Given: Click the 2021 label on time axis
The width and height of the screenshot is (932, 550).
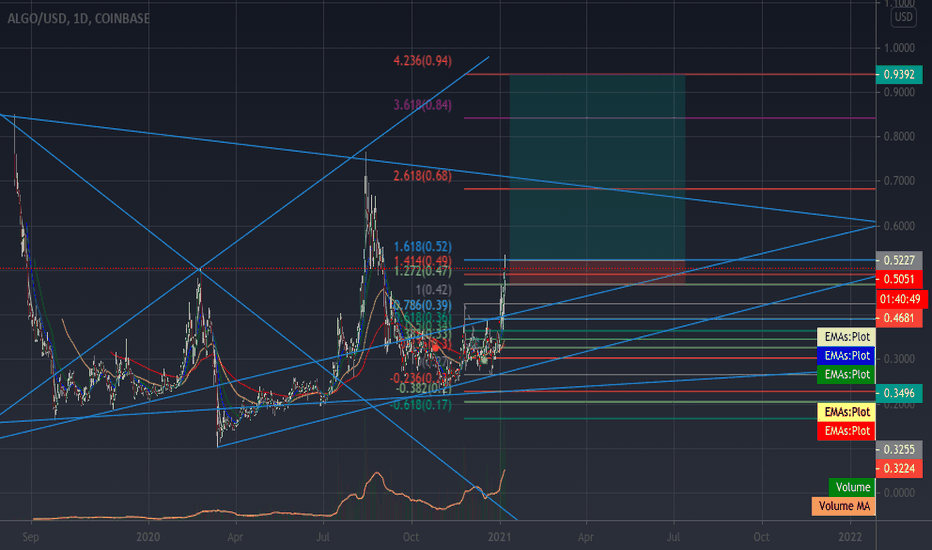Looking at the screenshot, I should click(499, 537).
